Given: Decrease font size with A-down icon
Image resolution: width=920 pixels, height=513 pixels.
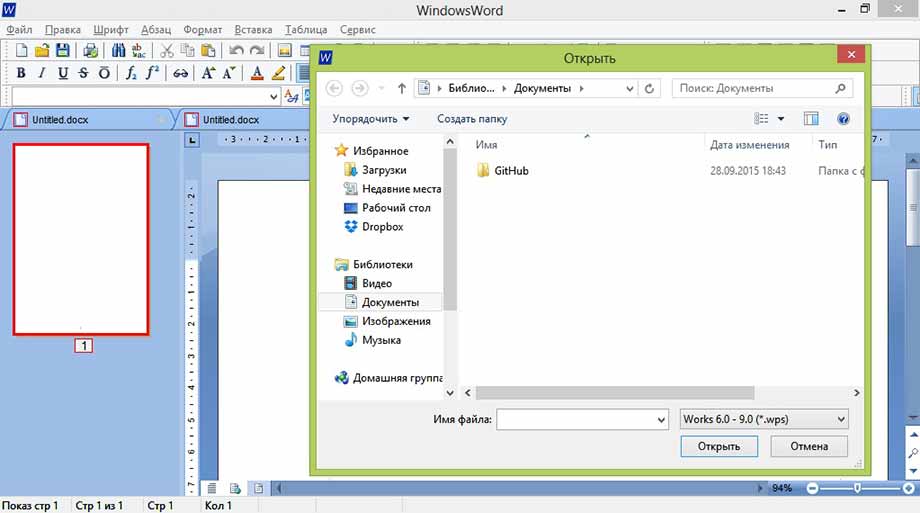Looking at the screenshot, I should click(x=228, y=73).
